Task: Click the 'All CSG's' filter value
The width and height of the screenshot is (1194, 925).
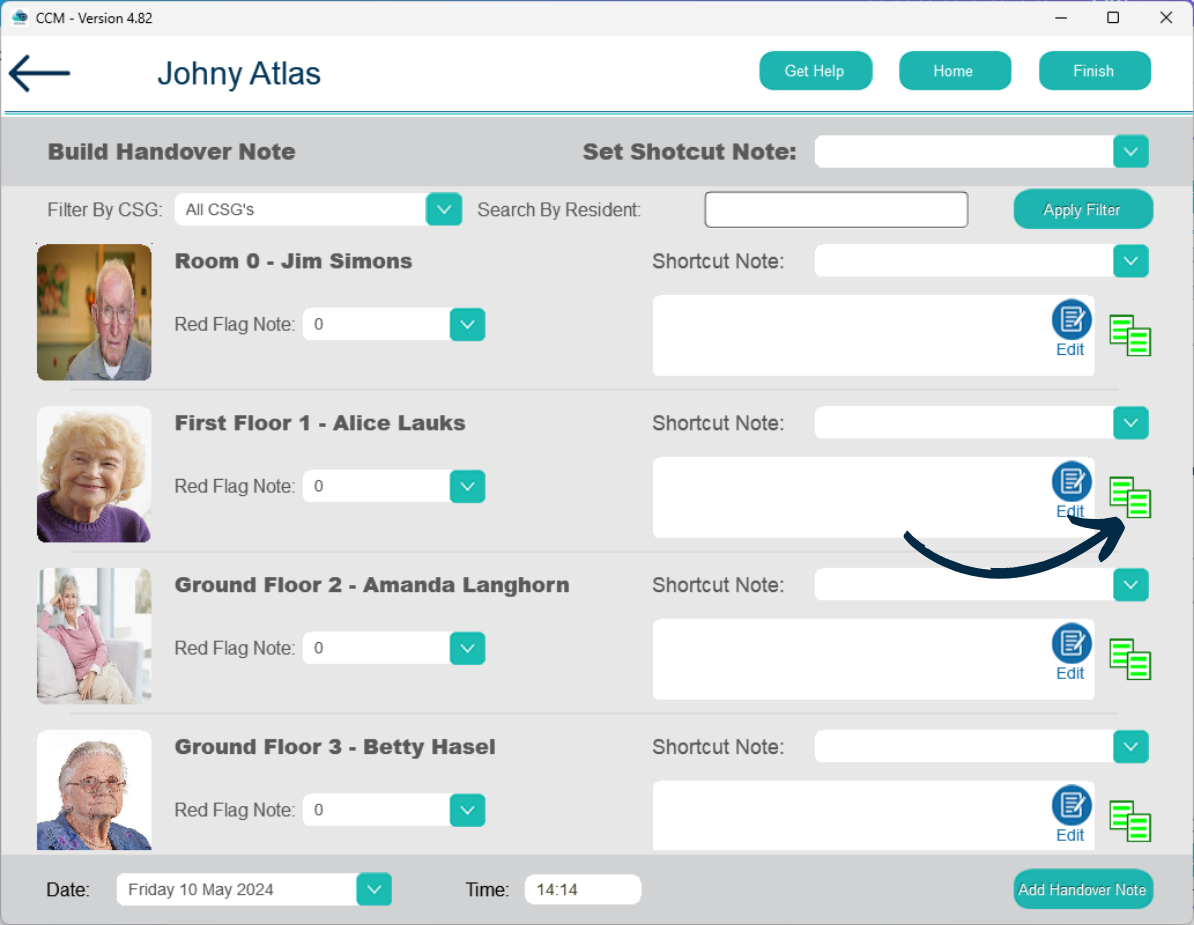Action: point(220,209)
